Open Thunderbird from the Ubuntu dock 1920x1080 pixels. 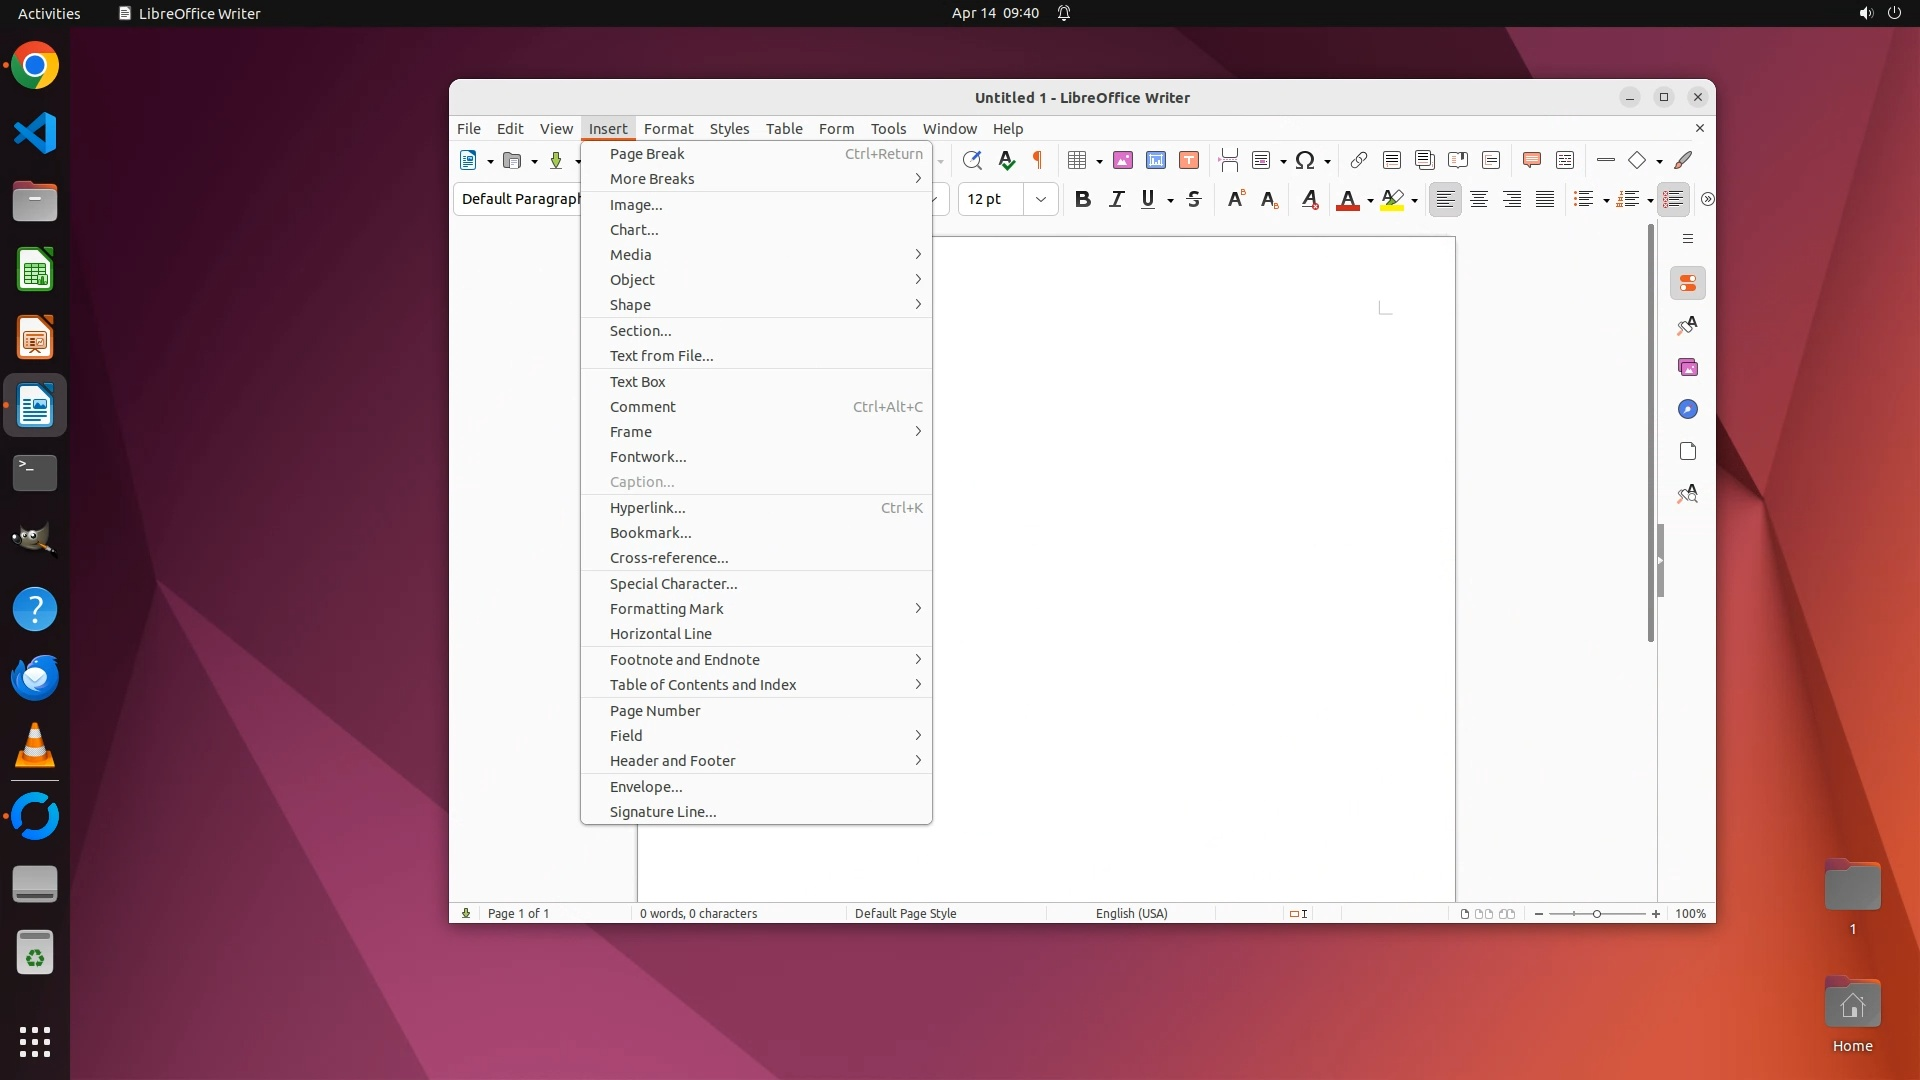tap(35, 678)
